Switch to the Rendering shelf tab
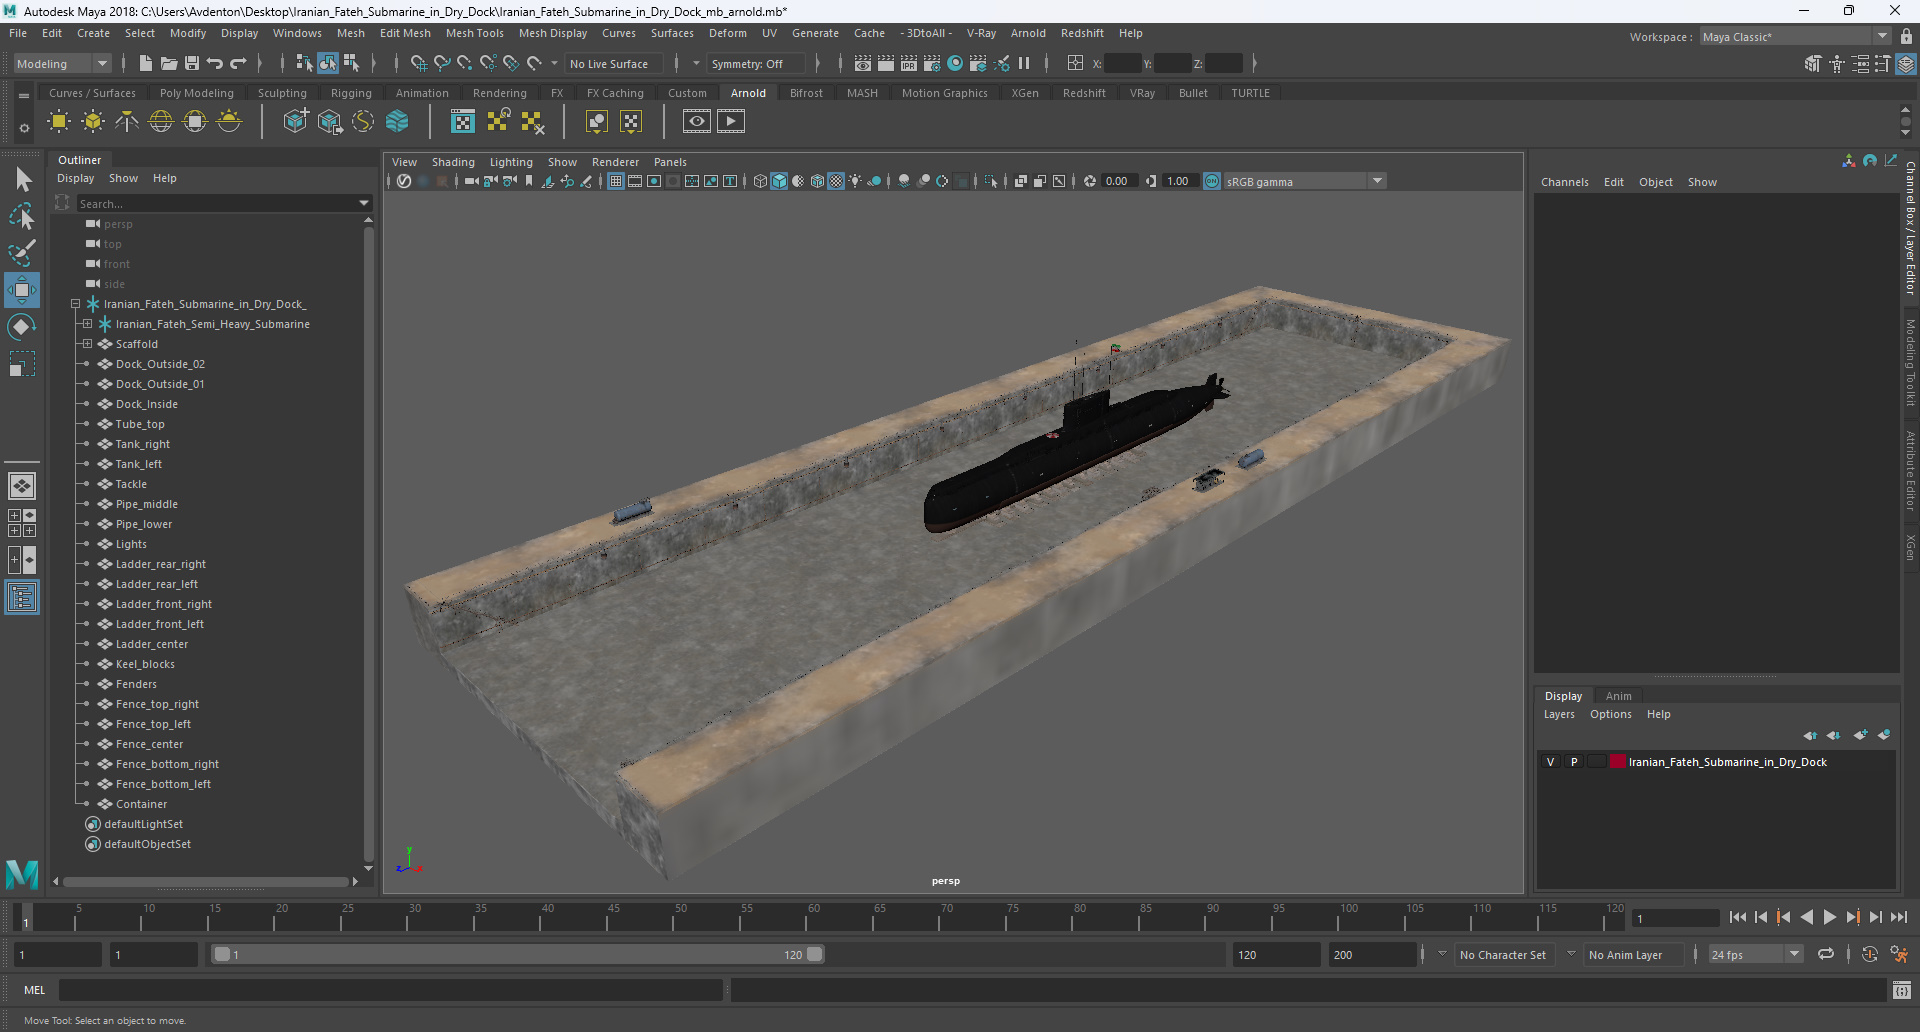This screenshot has width=1920, height=1032. (500, 93)
